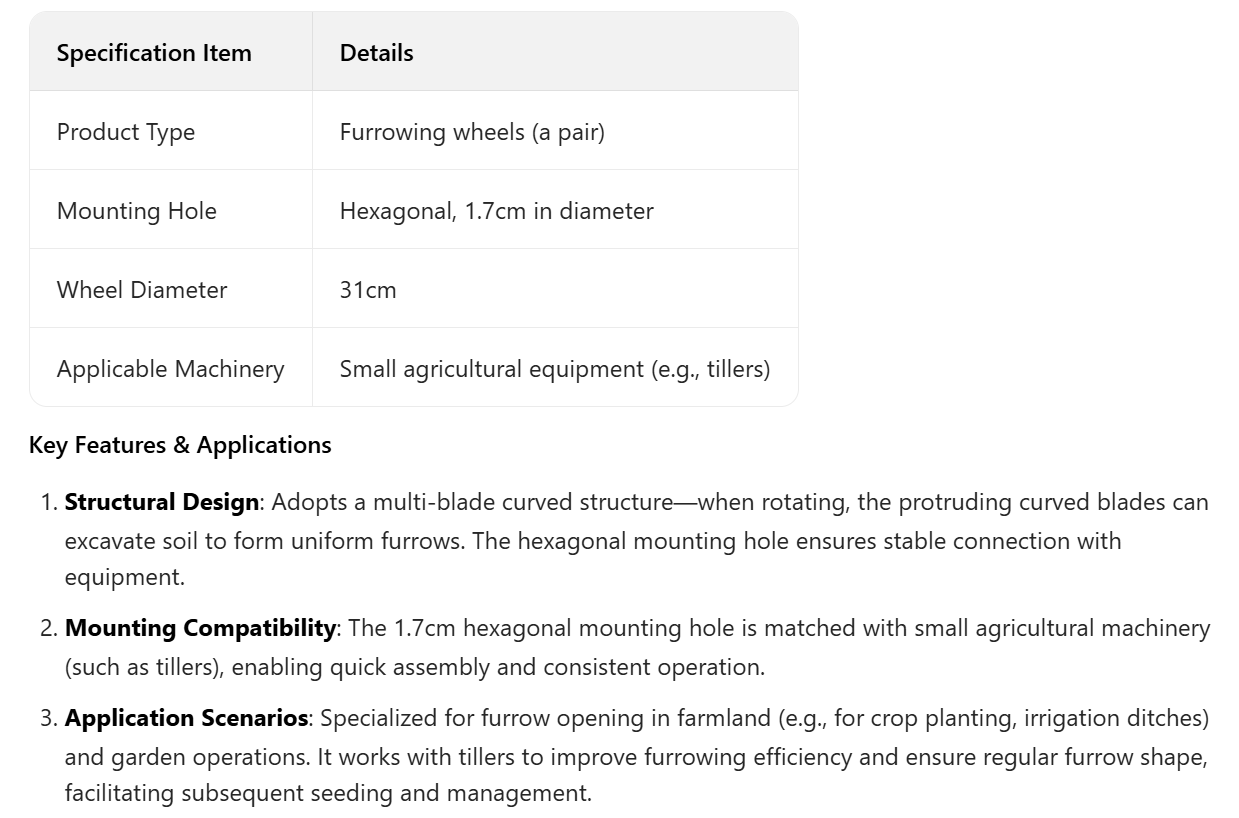Select the "Wheel Diameter" row label
Screen dimensions: 1239x818
tap(142, 290)
